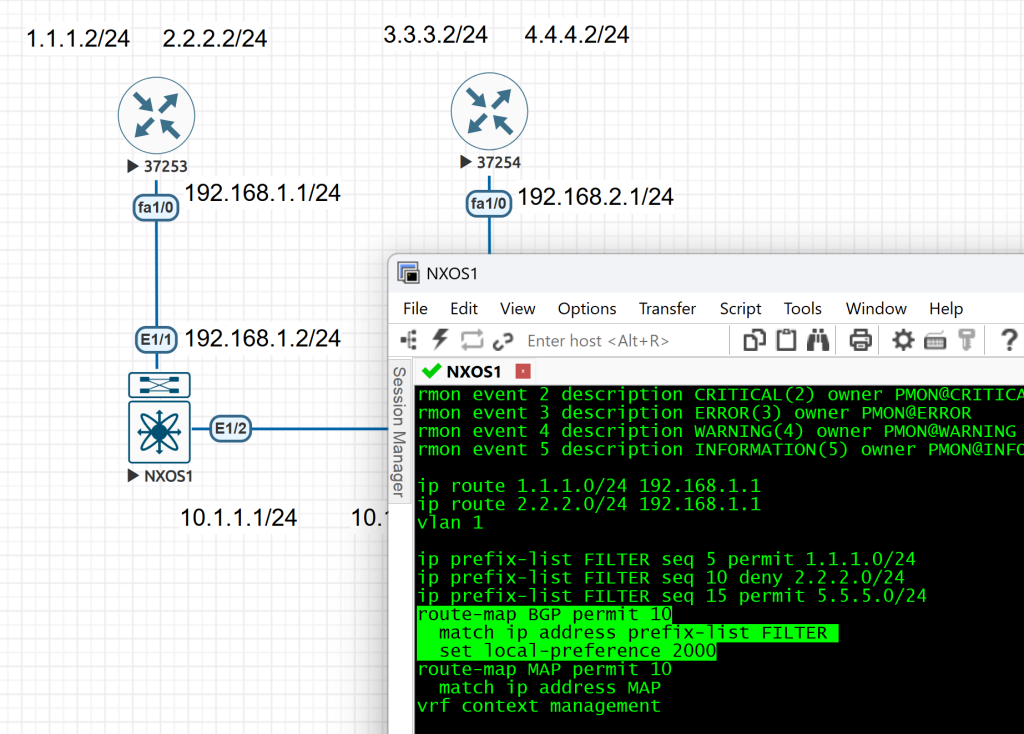Viewport: 1024px width, 734px height.
Task: Click the Reconnect toolbar icon
Action: (471, 340)
